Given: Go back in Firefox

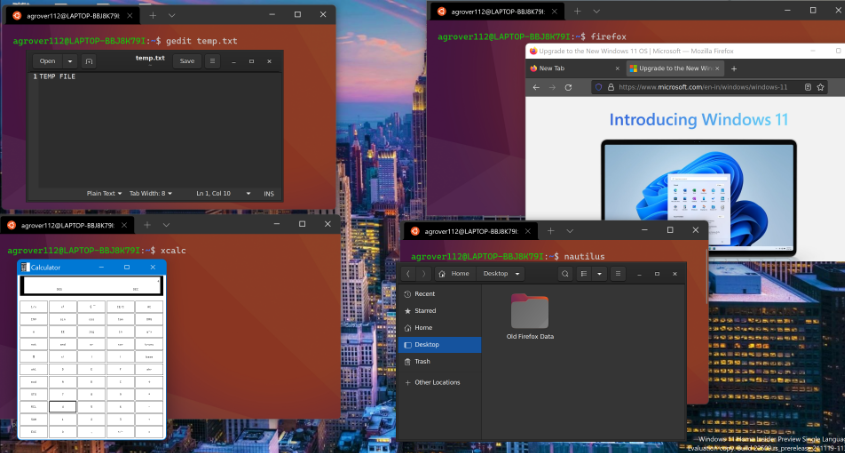Looking at the screenshot, I should point(536,87).
